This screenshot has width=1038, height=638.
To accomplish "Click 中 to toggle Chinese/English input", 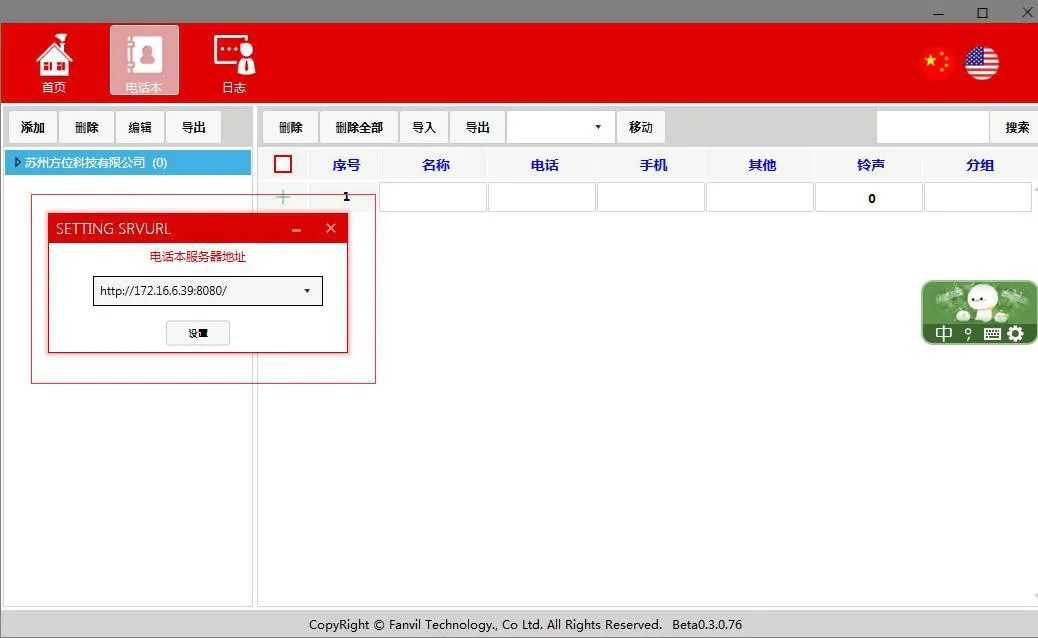I will [944, 333].
